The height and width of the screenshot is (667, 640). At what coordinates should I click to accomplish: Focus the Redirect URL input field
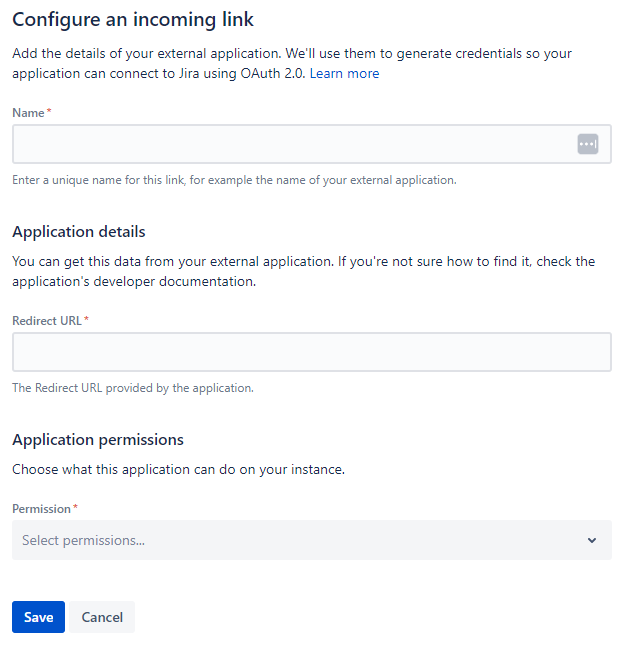point(312,352)
